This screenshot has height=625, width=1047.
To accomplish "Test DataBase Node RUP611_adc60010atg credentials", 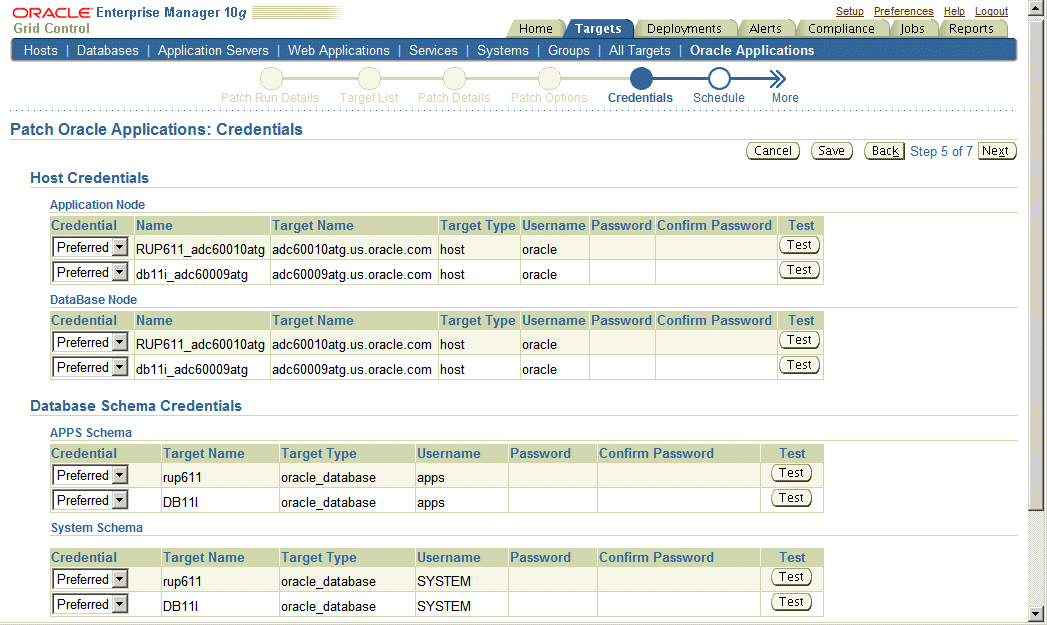I will [x=799, y=340].
